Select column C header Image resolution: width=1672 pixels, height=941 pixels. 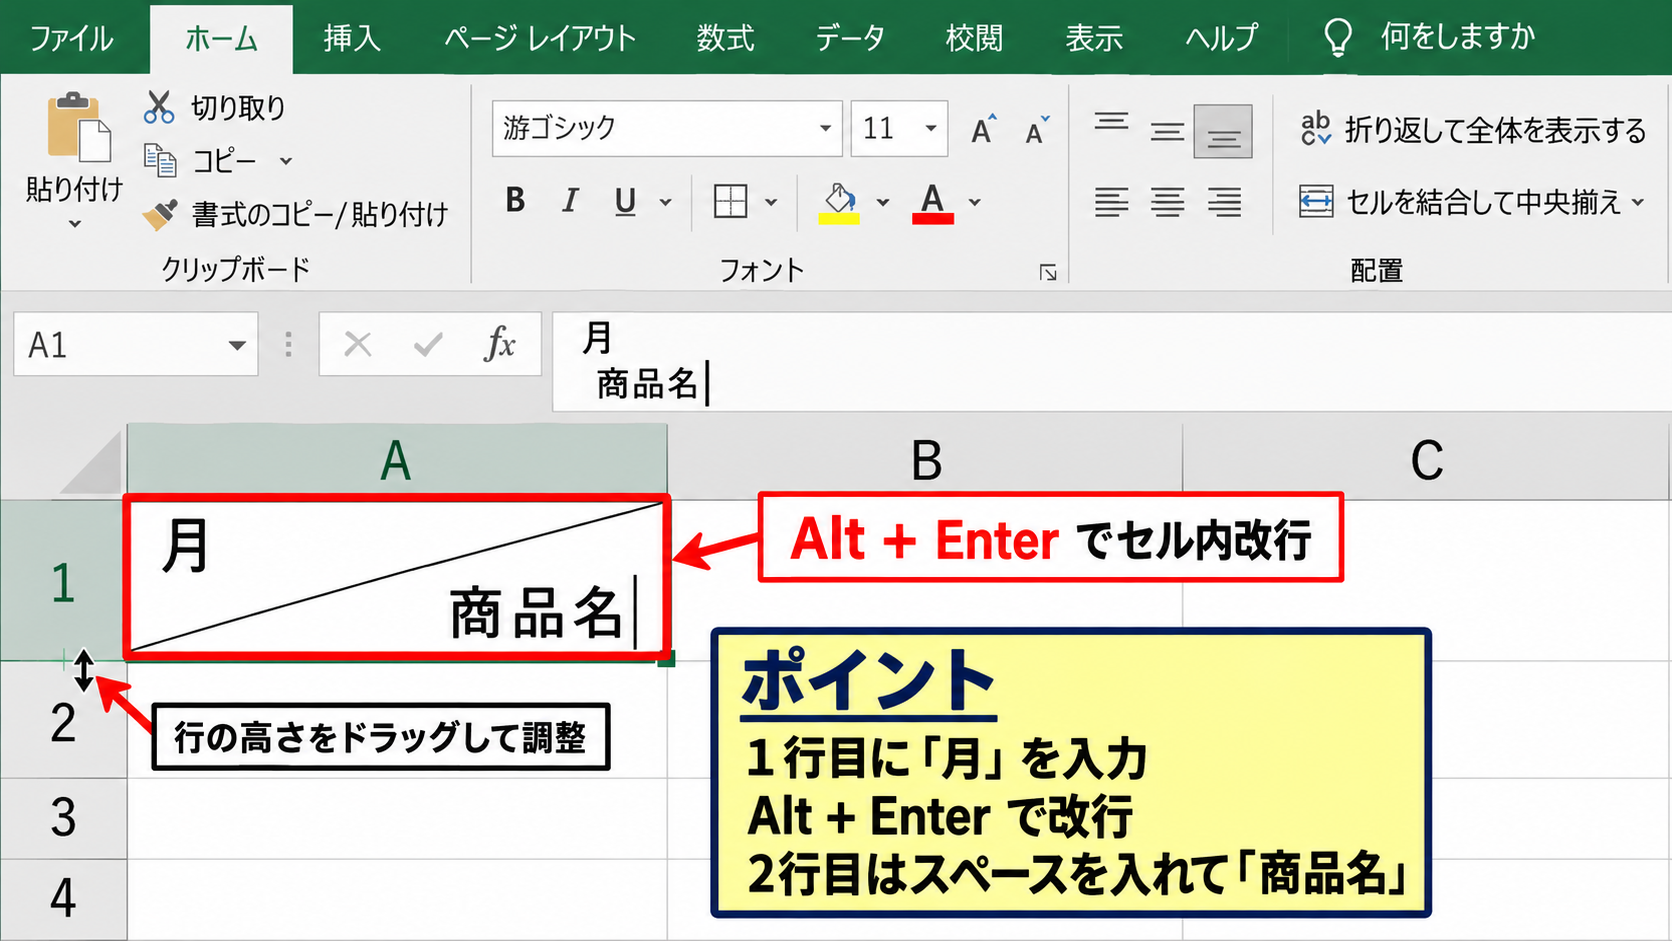pyautogui.click(x=1427, y=461)
